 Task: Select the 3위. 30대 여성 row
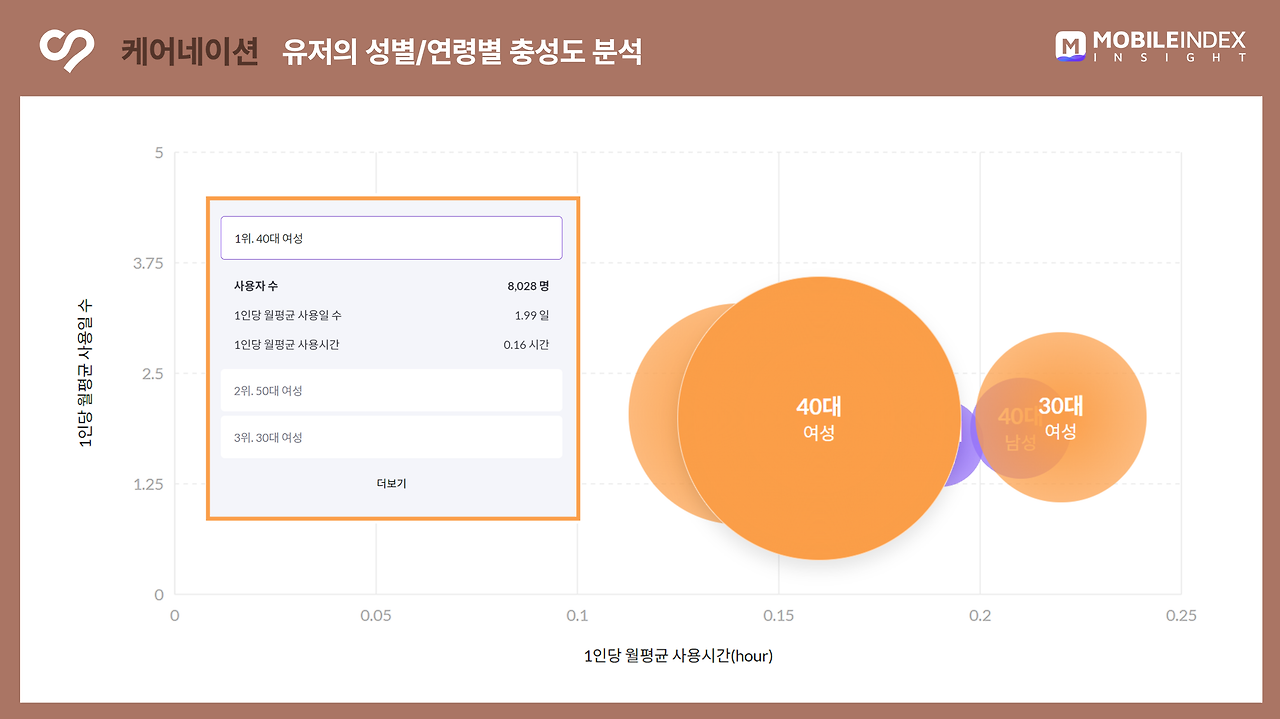391,437
